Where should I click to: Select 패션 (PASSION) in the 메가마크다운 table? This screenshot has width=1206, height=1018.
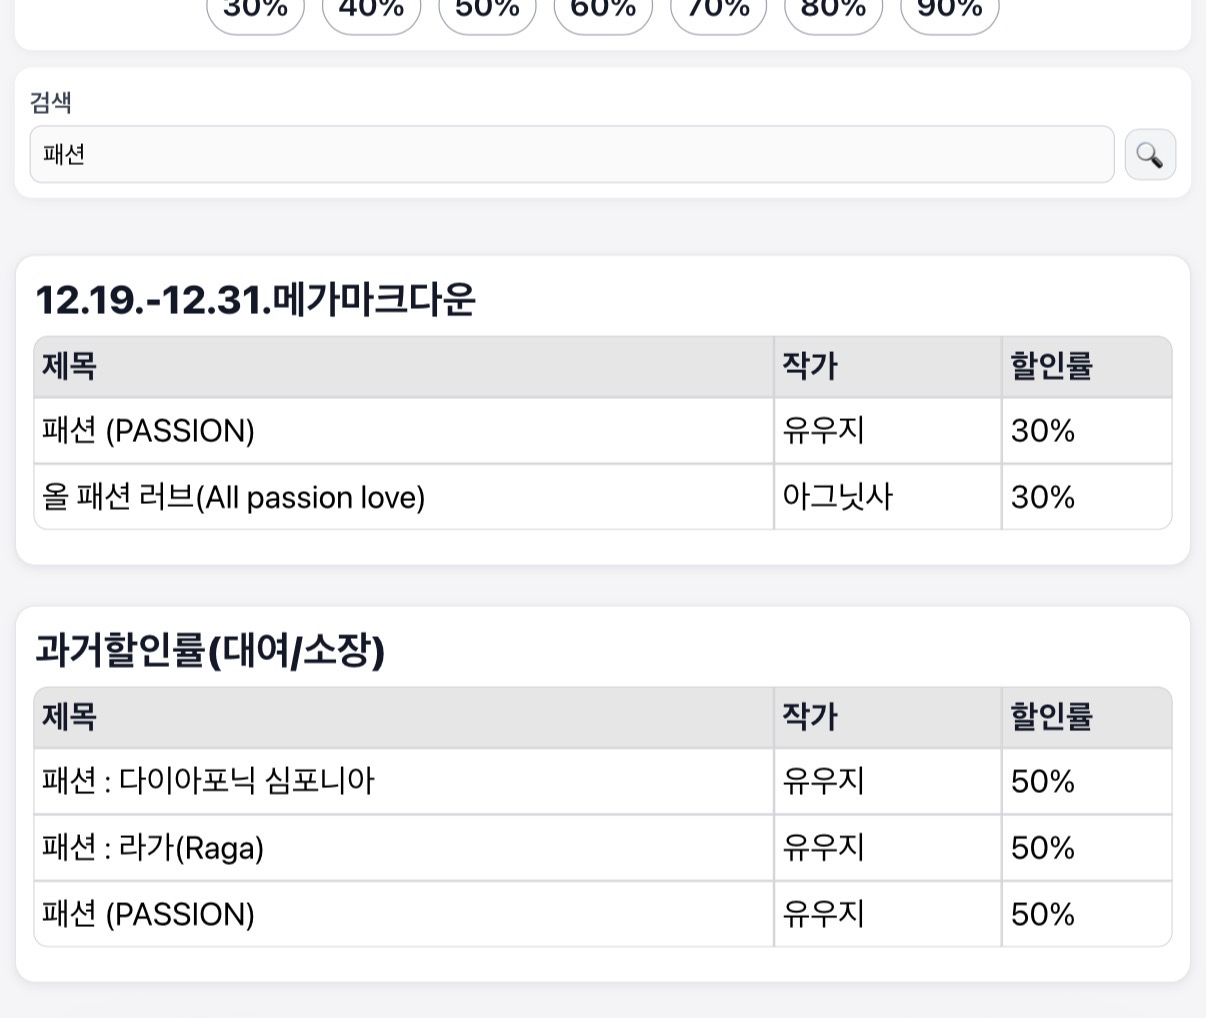pyautogui.click(x=148, y=431)
